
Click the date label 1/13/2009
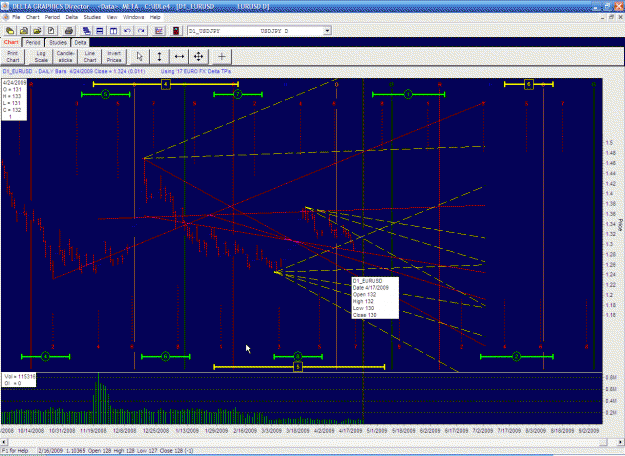click(x=187, y=431)
